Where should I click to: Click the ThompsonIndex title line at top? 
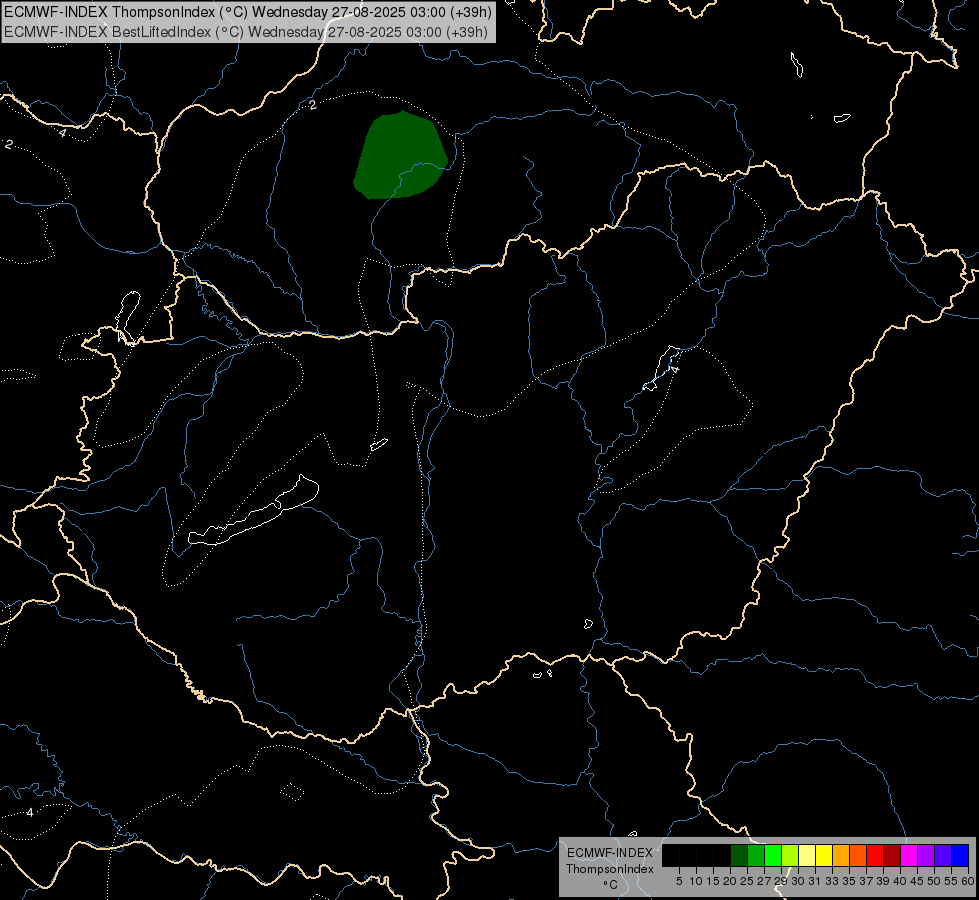(248, 11)
